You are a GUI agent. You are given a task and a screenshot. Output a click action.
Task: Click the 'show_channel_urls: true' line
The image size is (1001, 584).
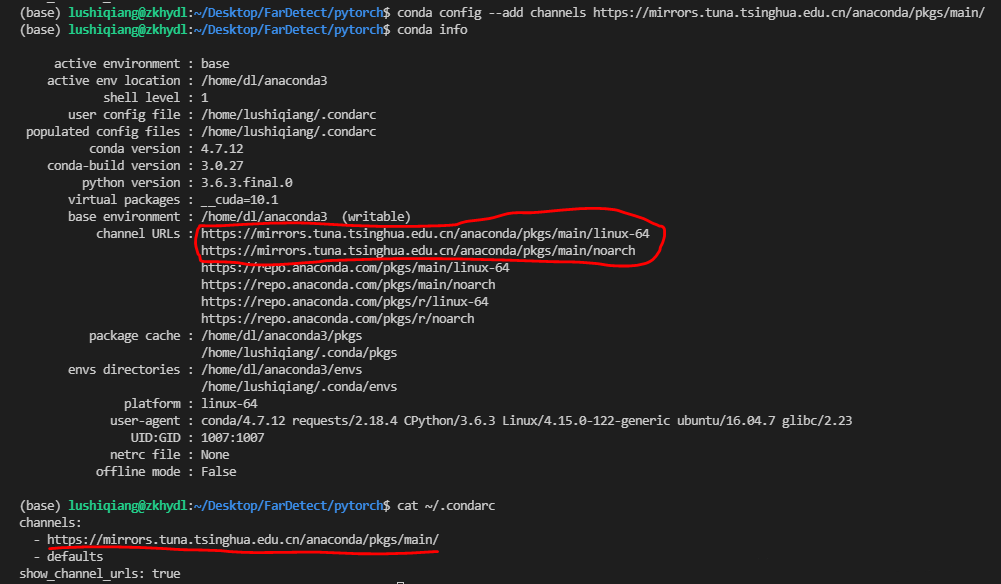(100, 574)
